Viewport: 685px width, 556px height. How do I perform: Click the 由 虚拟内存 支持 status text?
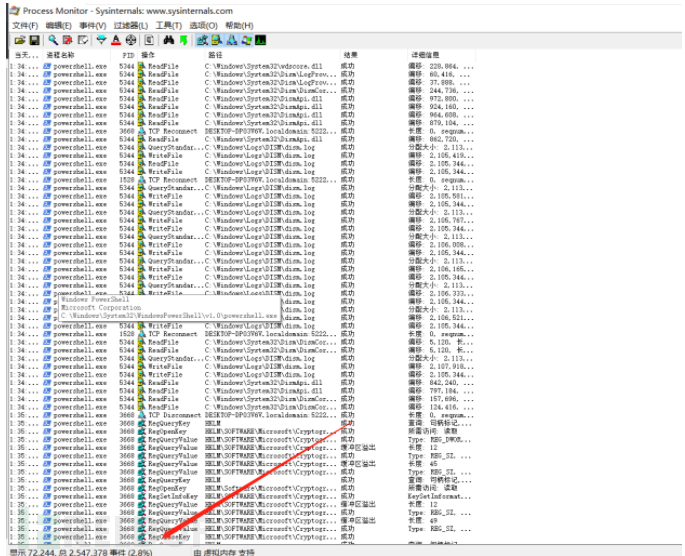click(224, 552)
